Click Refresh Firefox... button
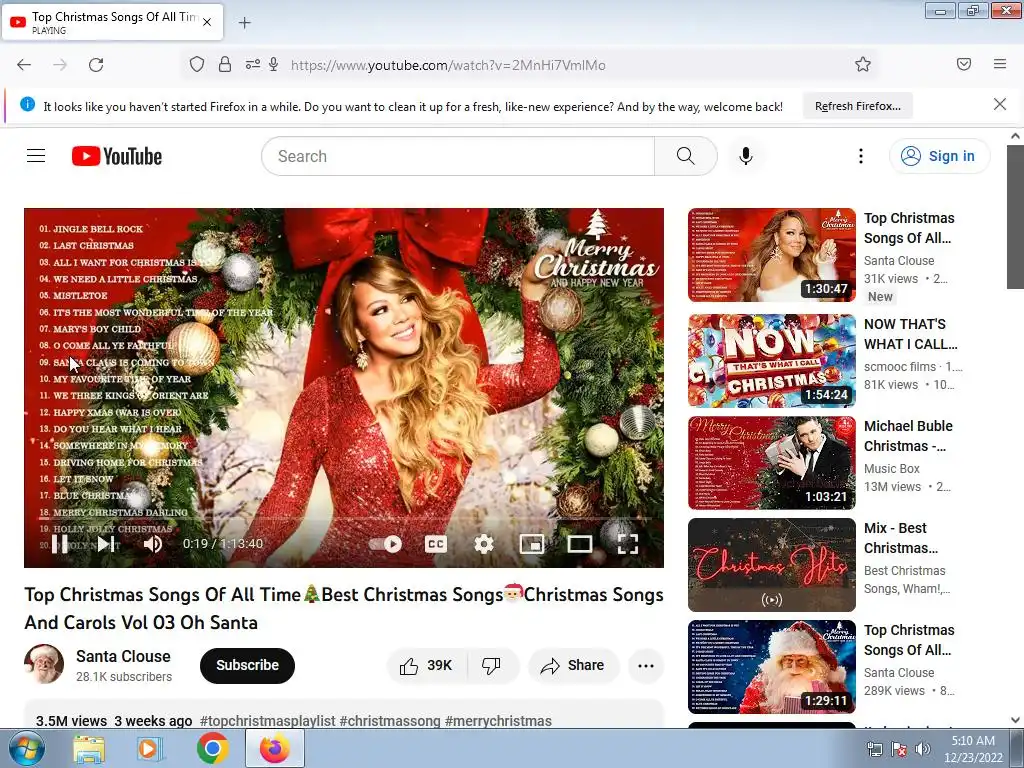The width and height of the screenshot is (1024, 768). [857, 106]
